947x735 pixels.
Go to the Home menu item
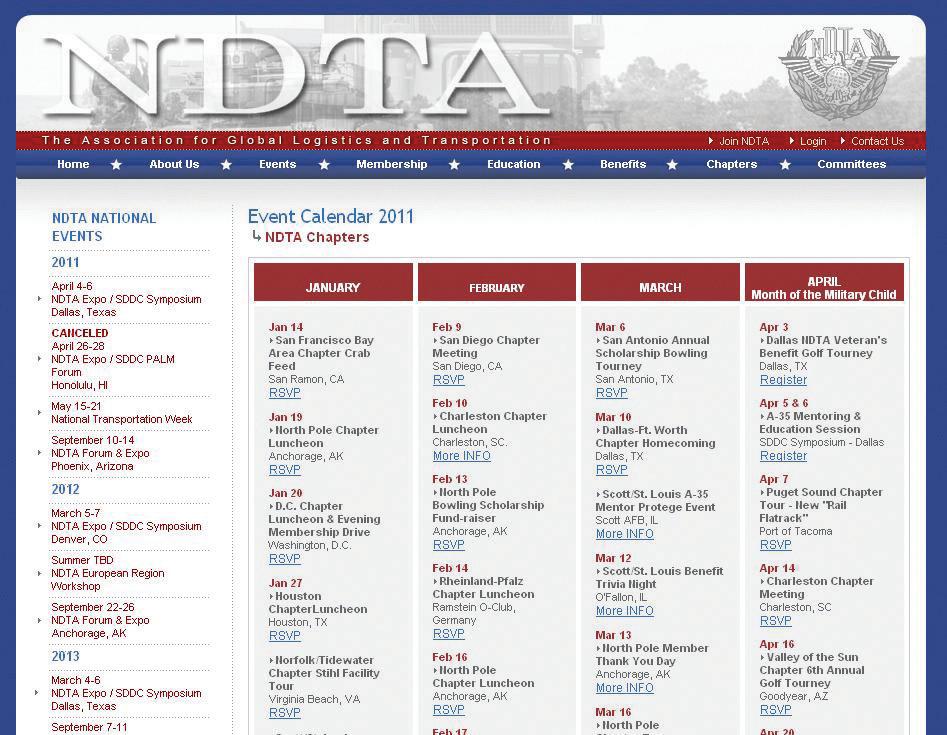[x=73, y=164]
